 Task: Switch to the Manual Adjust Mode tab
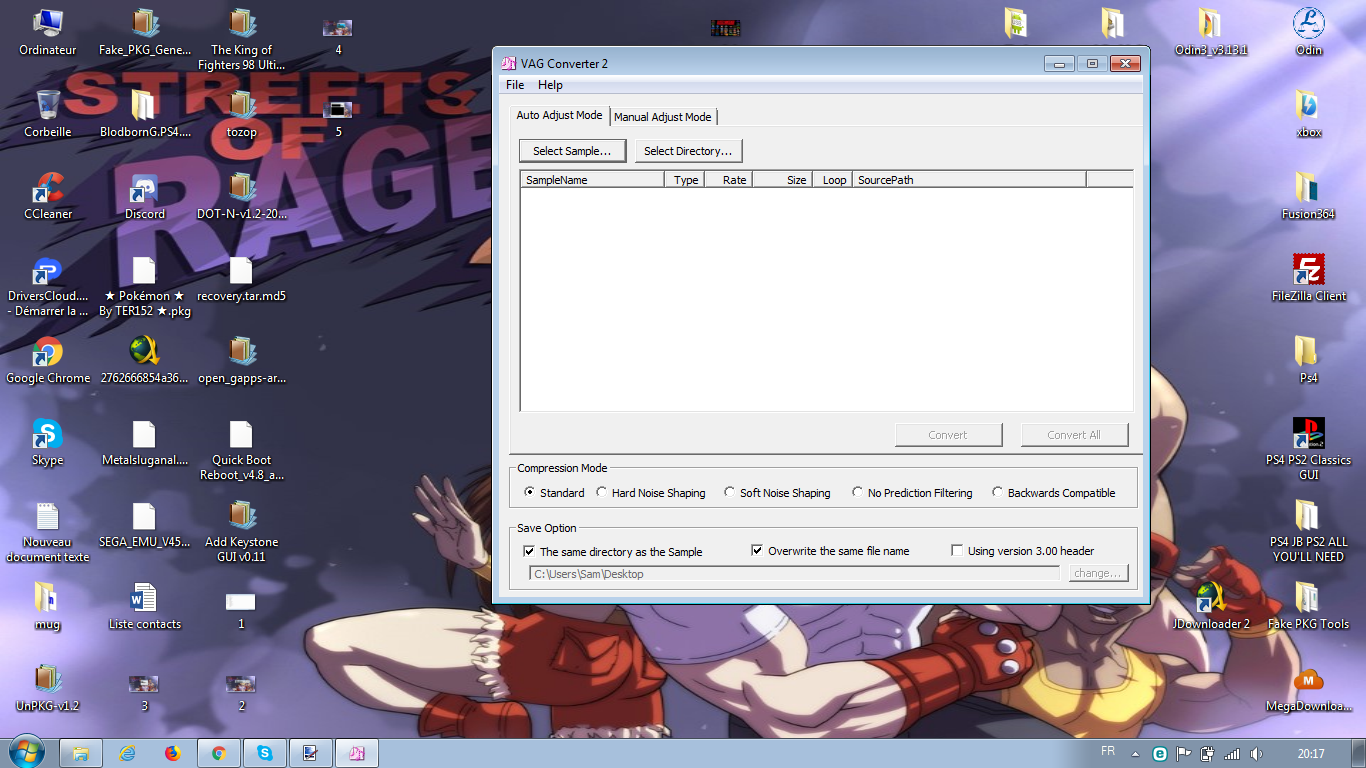[663, 117]
